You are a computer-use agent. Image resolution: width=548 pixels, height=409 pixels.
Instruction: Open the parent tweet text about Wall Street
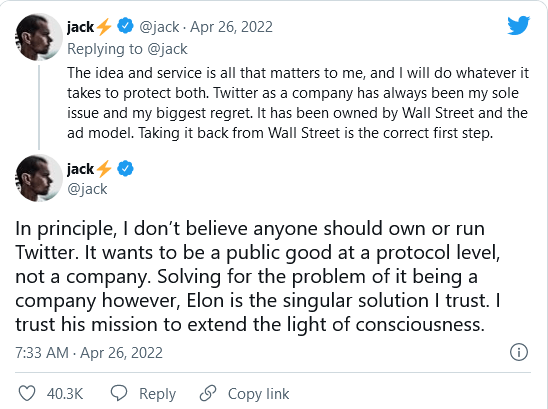[298, 103]
